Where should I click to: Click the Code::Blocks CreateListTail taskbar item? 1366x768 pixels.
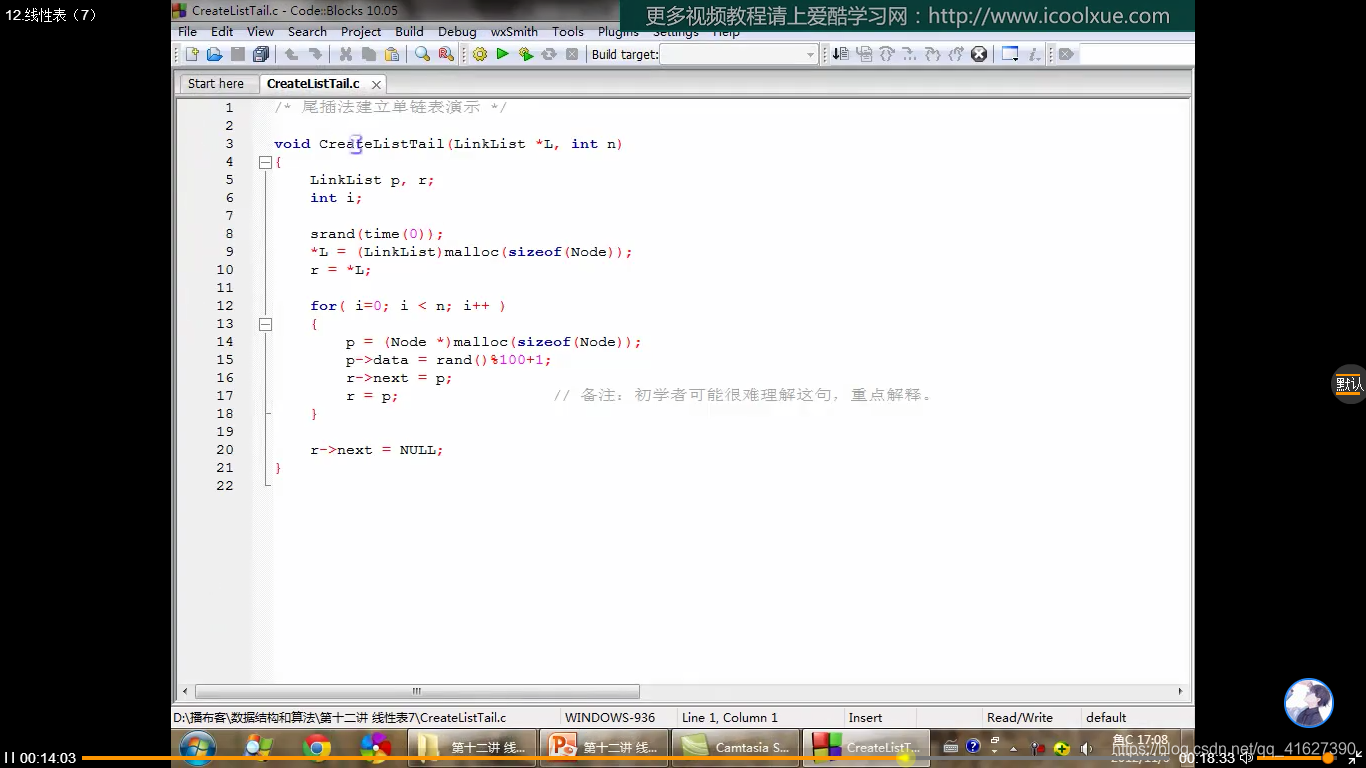click(866, 746)
